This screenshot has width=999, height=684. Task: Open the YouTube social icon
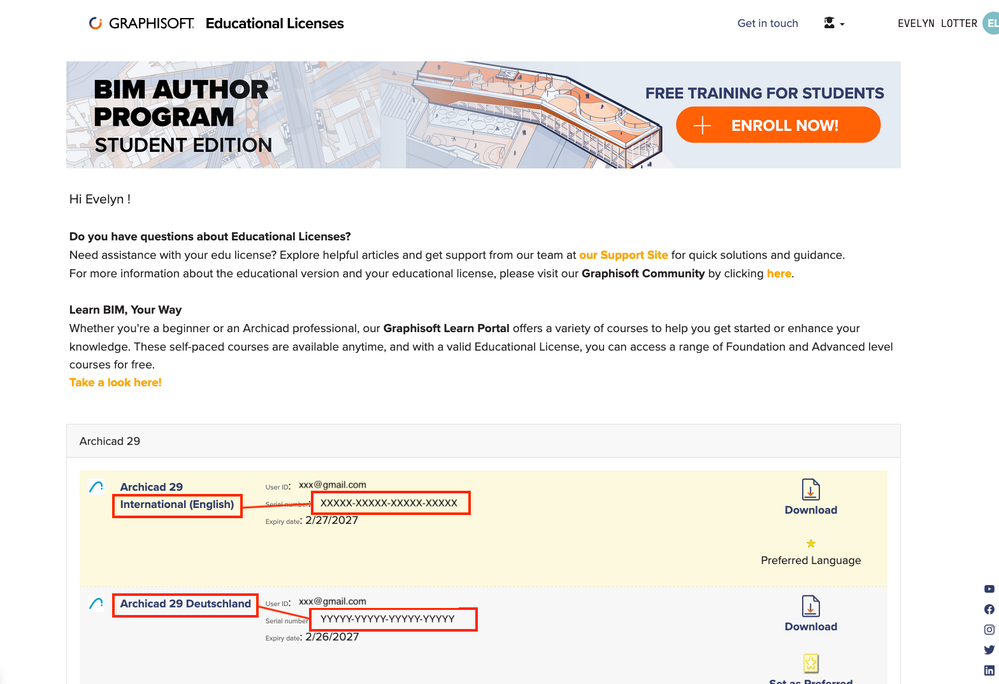pyautogui.click(x=989, y=589)
